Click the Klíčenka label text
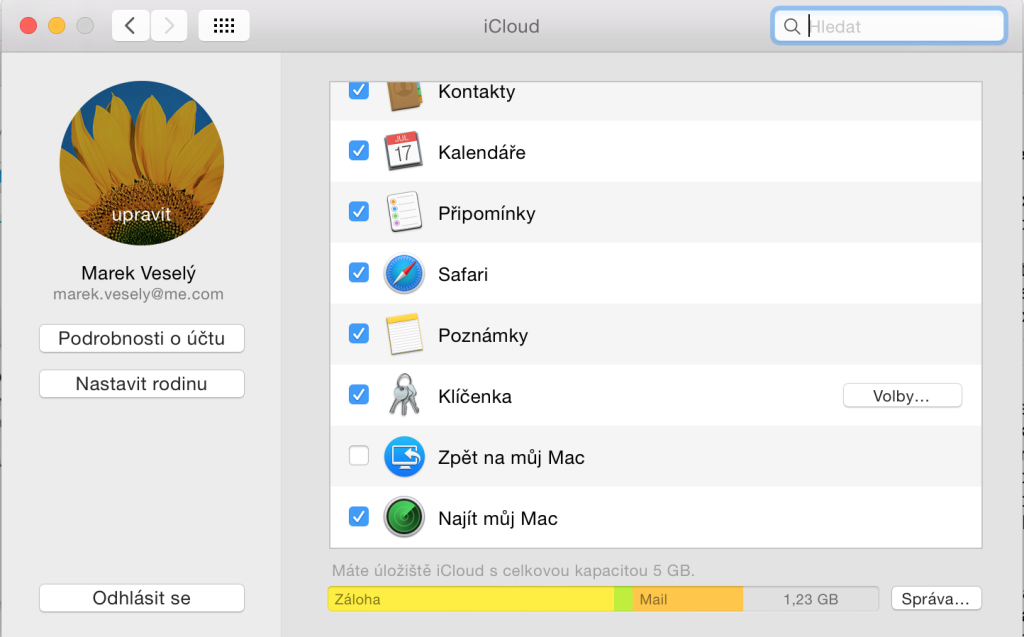The image size is (1024, 637). click(x=475, y=397)
